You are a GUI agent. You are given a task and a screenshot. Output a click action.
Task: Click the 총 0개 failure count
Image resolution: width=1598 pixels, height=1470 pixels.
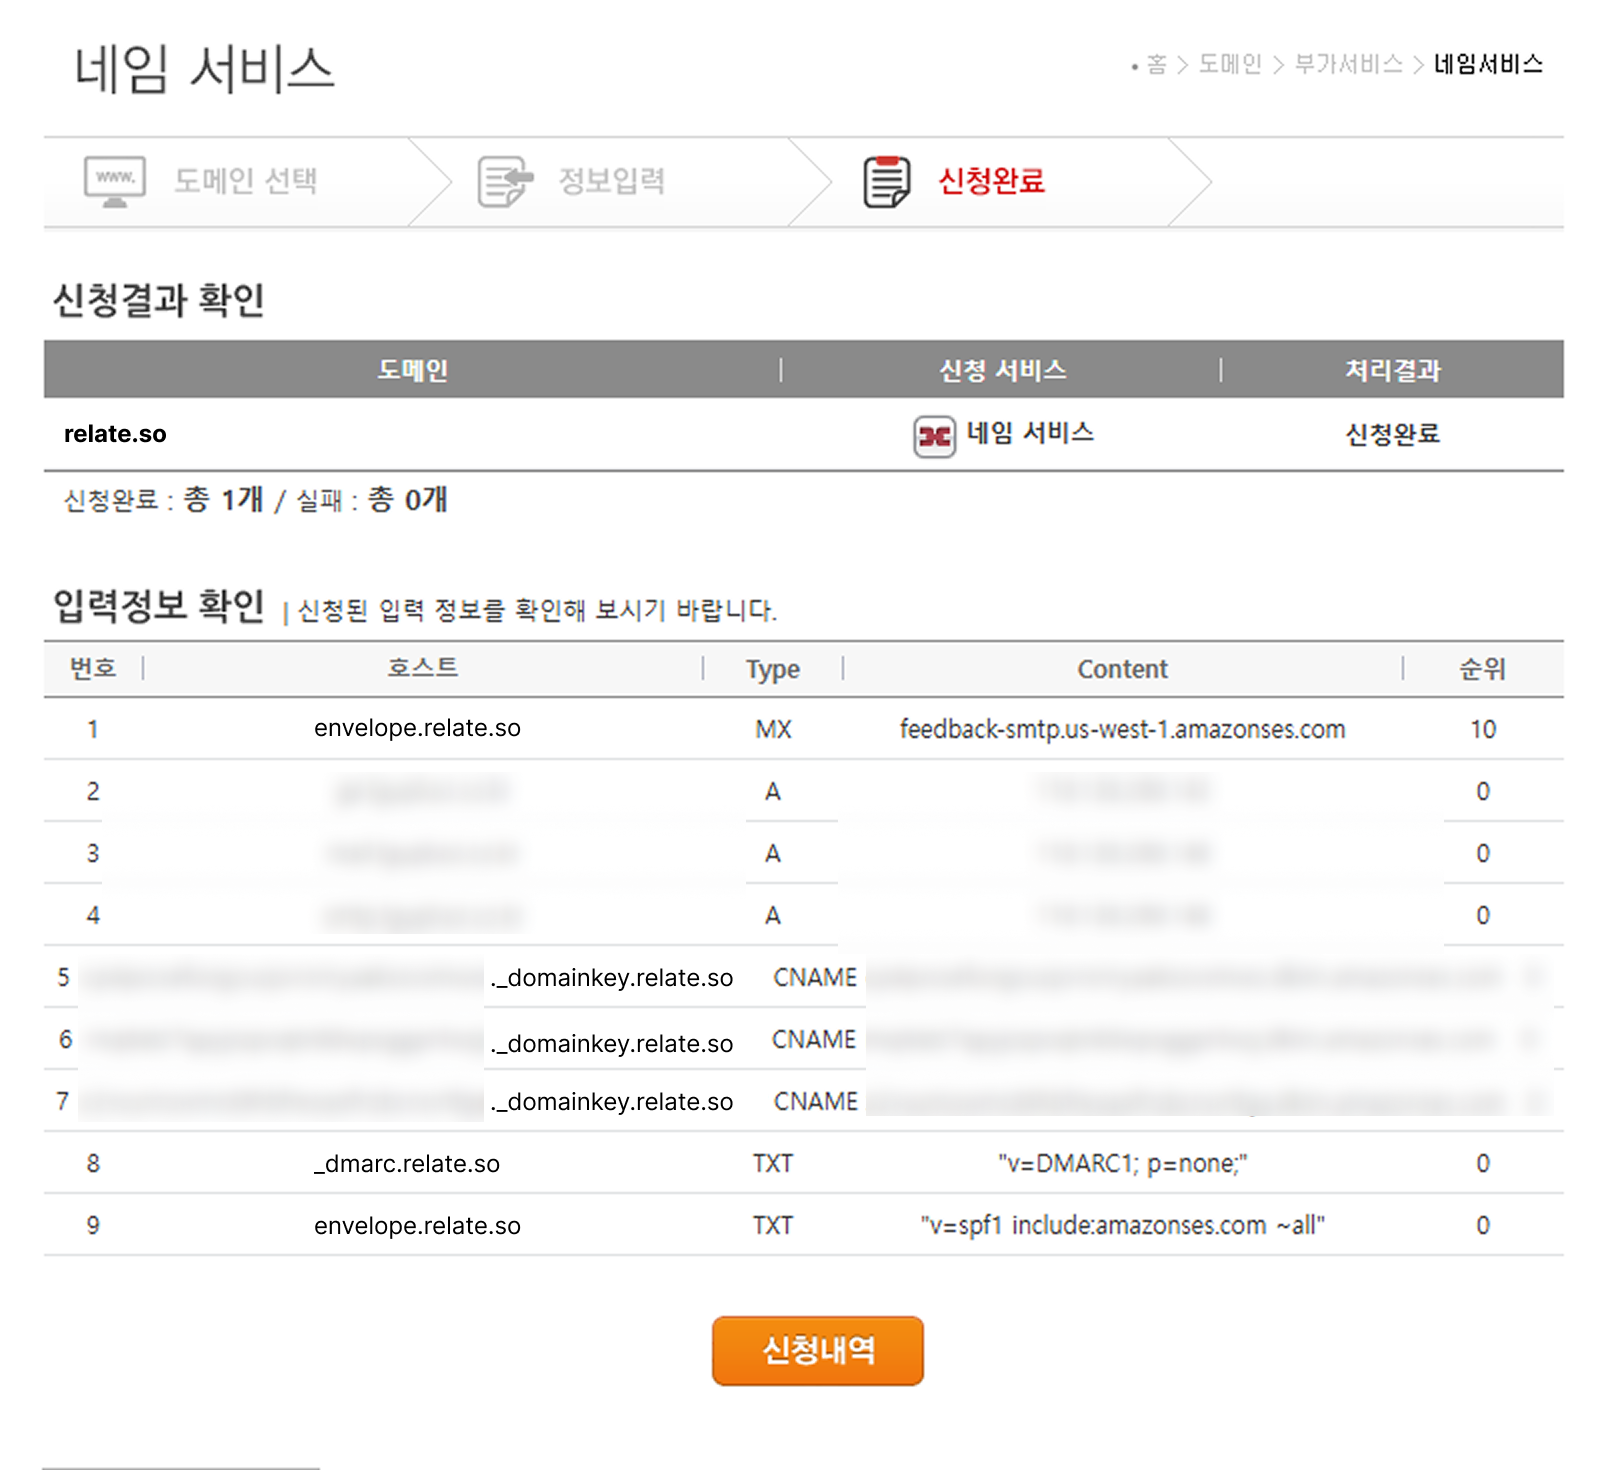click(408, 499)
